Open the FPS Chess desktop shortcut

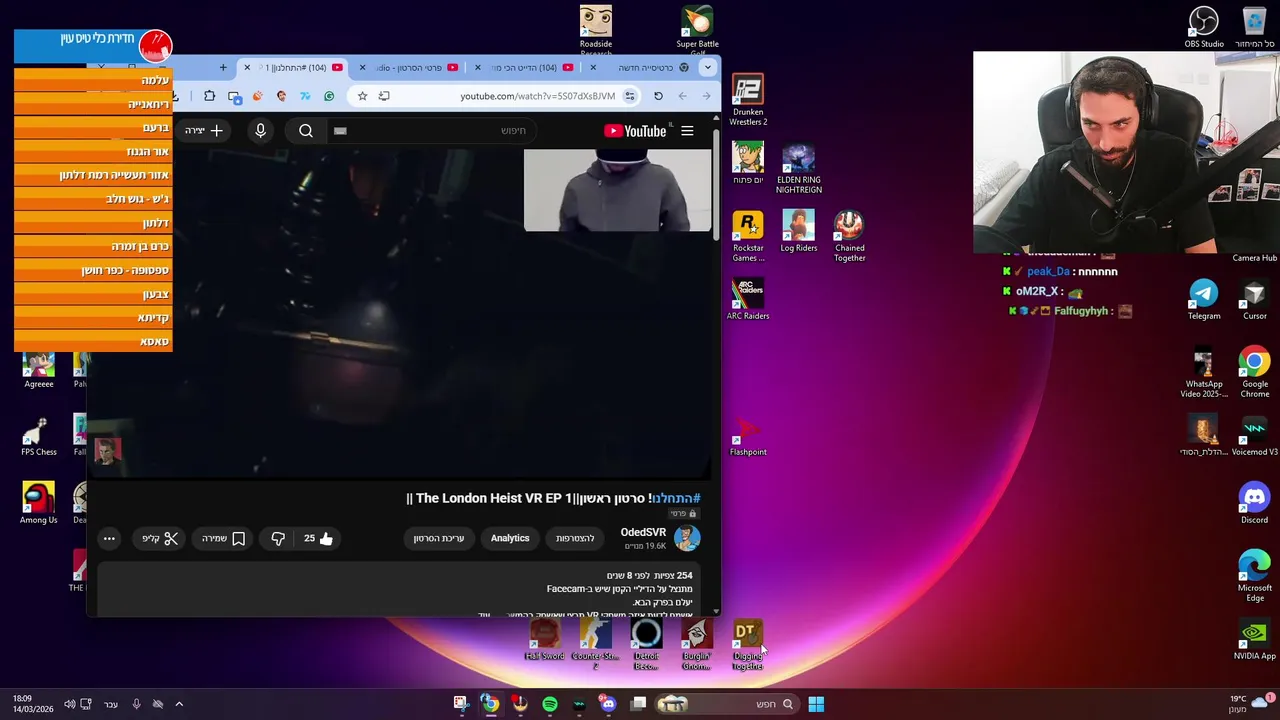pos(39,435)
